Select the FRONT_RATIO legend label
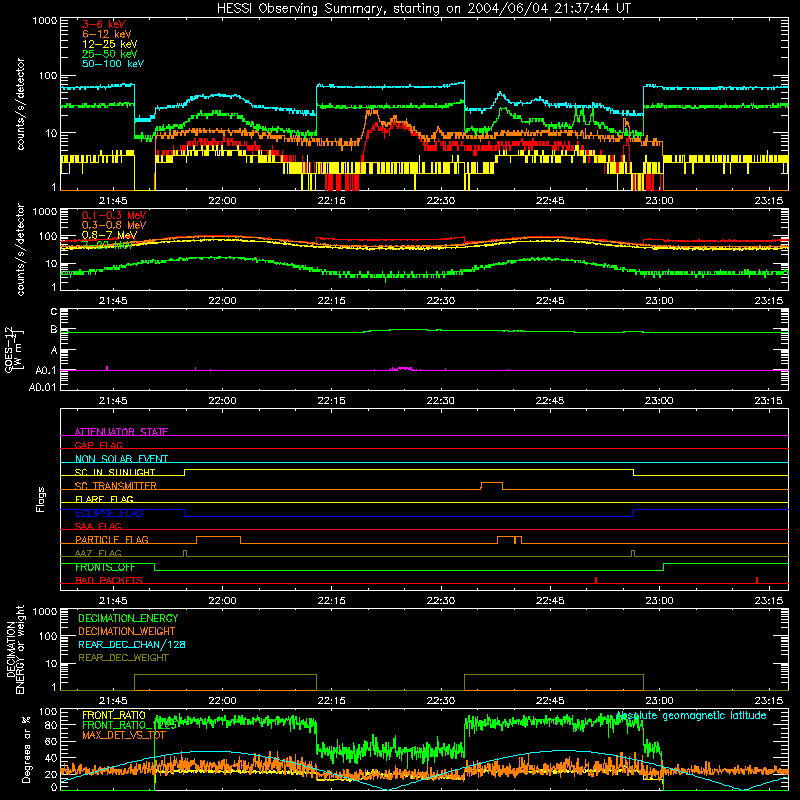 click(x=114, y=715)
